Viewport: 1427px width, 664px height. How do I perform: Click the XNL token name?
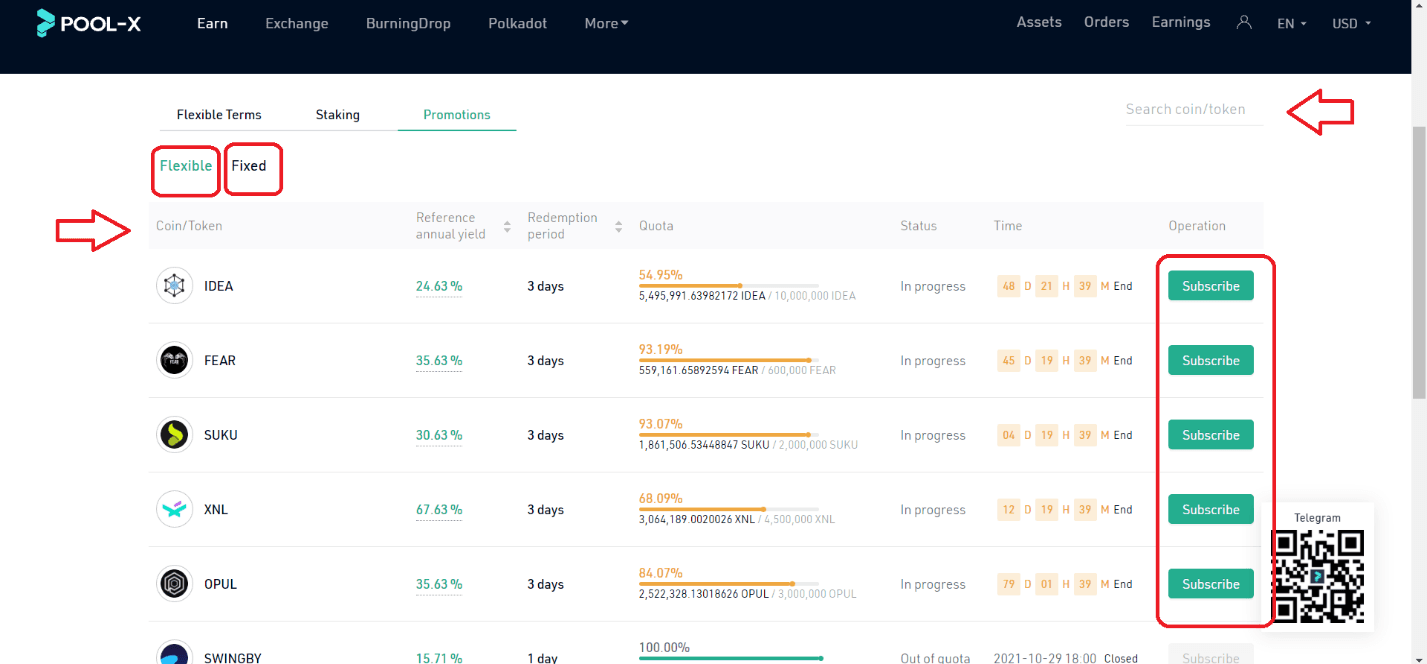coord(216,509)
